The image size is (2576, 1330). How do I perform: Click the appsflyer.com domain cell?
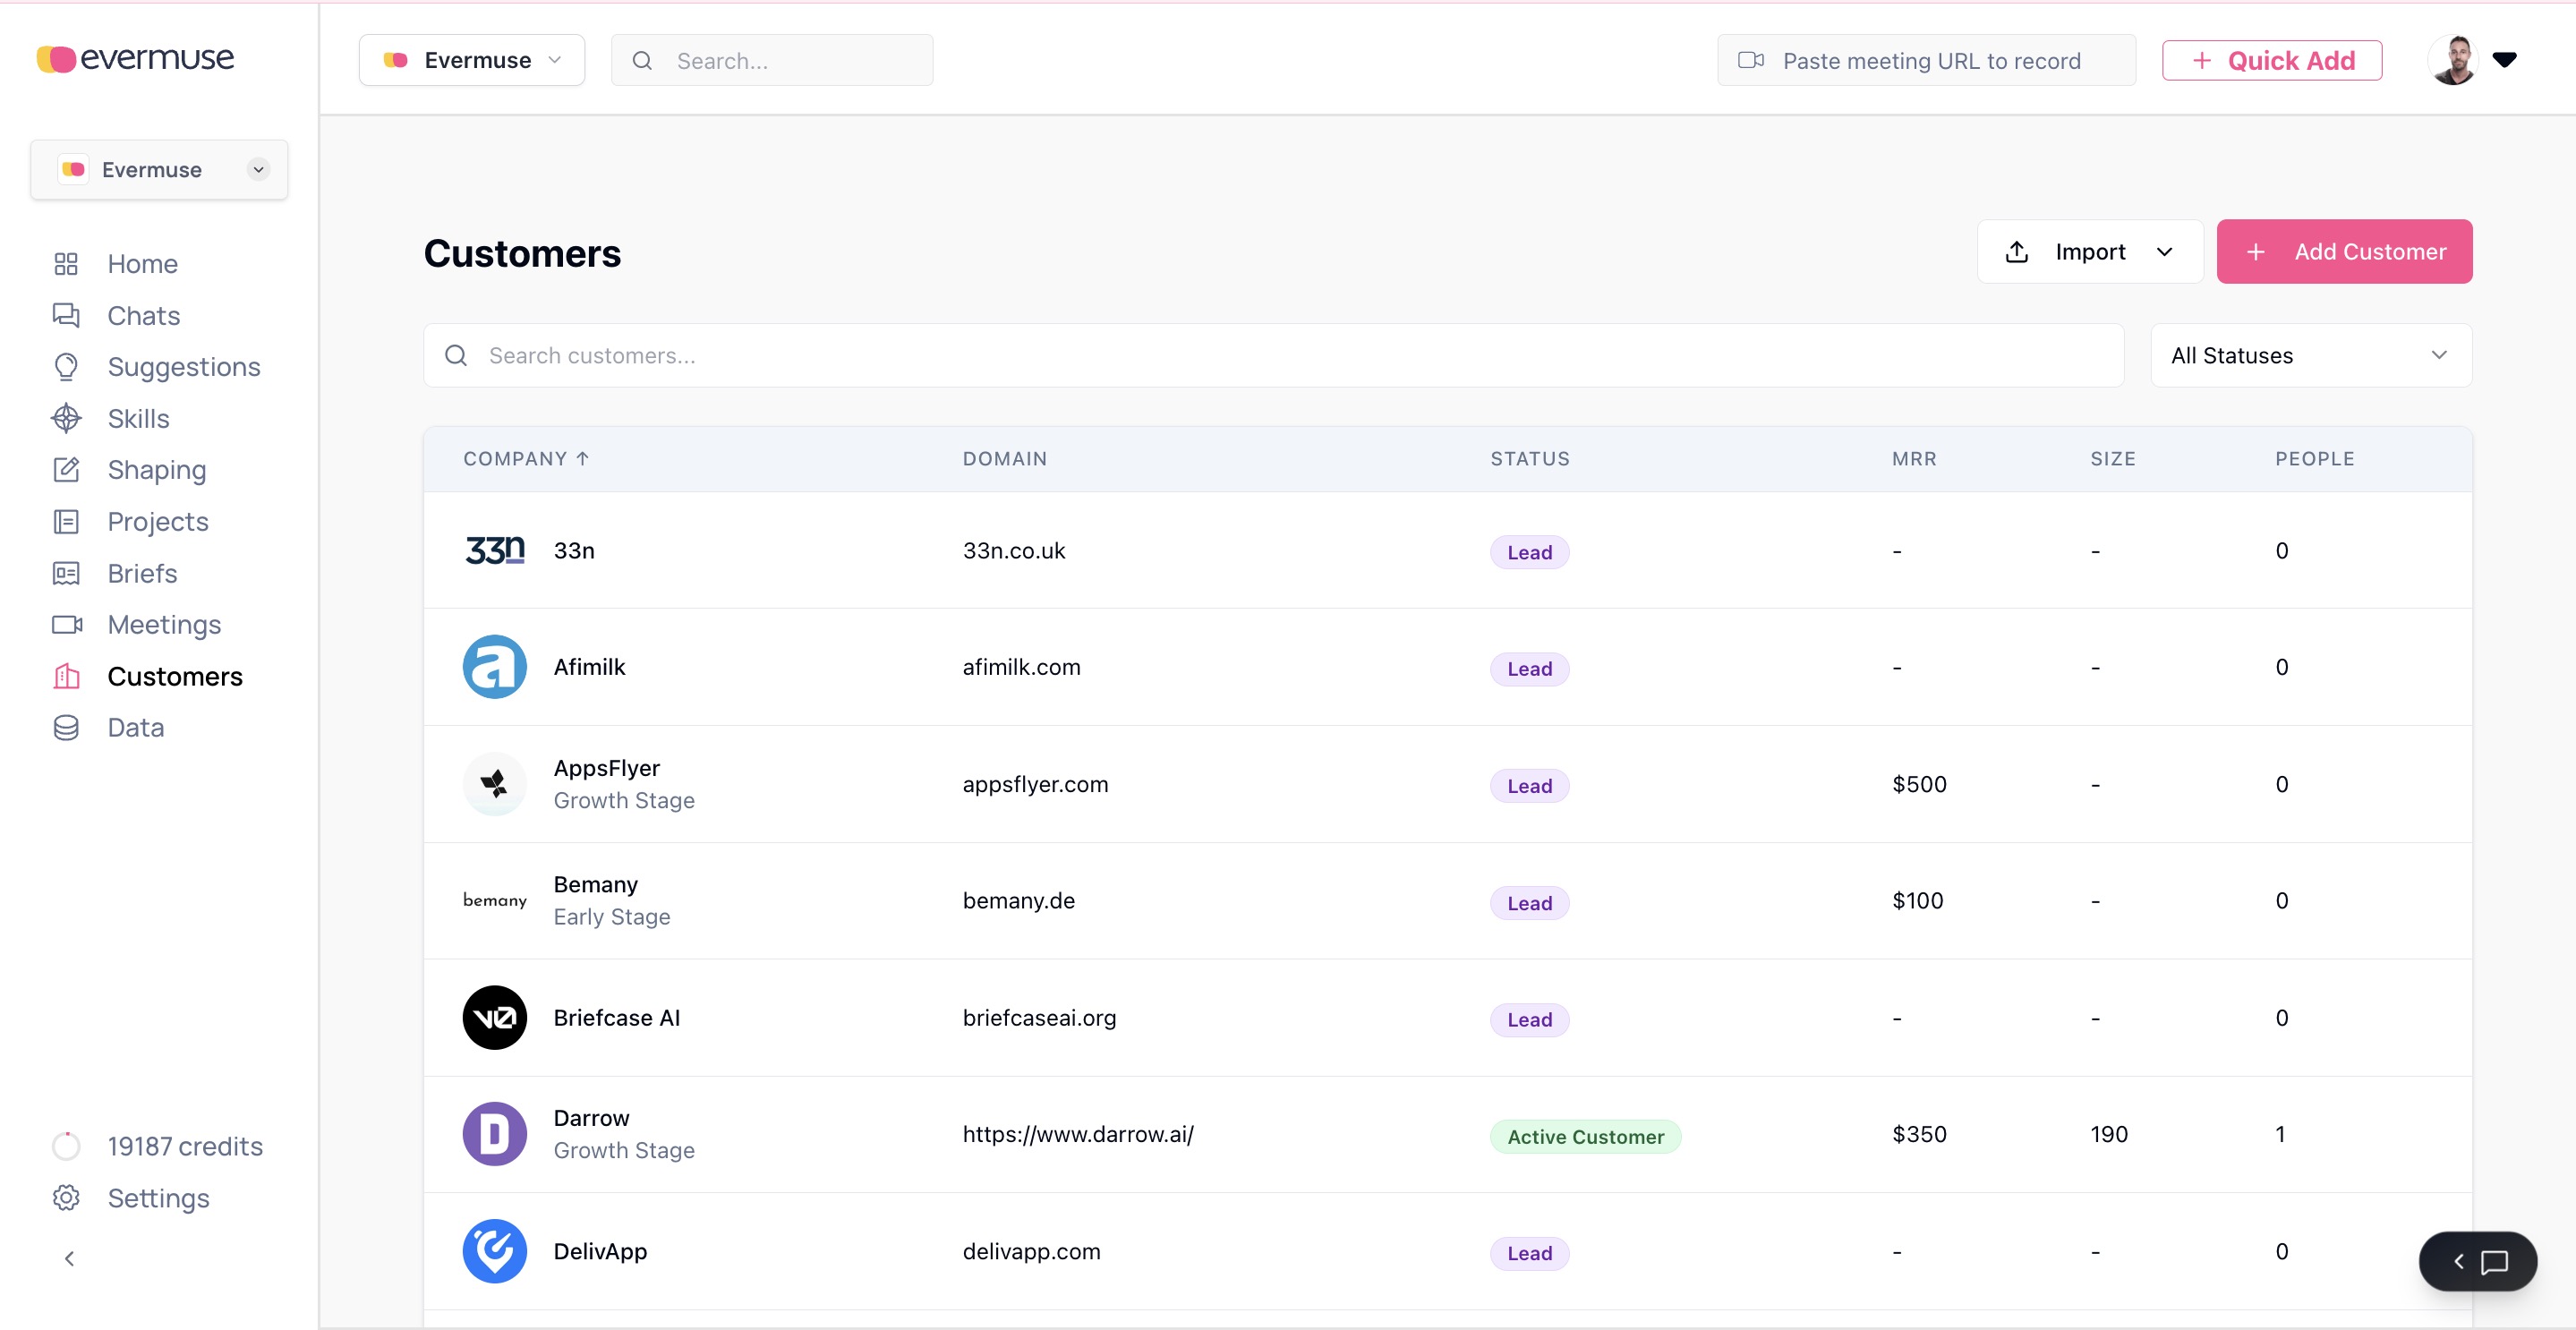point(1036,785)
